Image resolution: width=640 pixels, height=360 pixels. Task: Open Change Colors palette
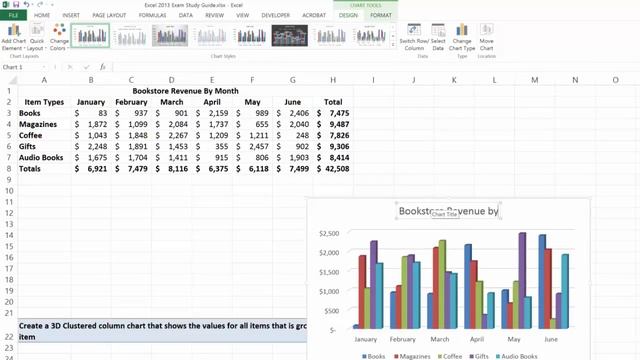pyautogui.click(x=59, y=37)
